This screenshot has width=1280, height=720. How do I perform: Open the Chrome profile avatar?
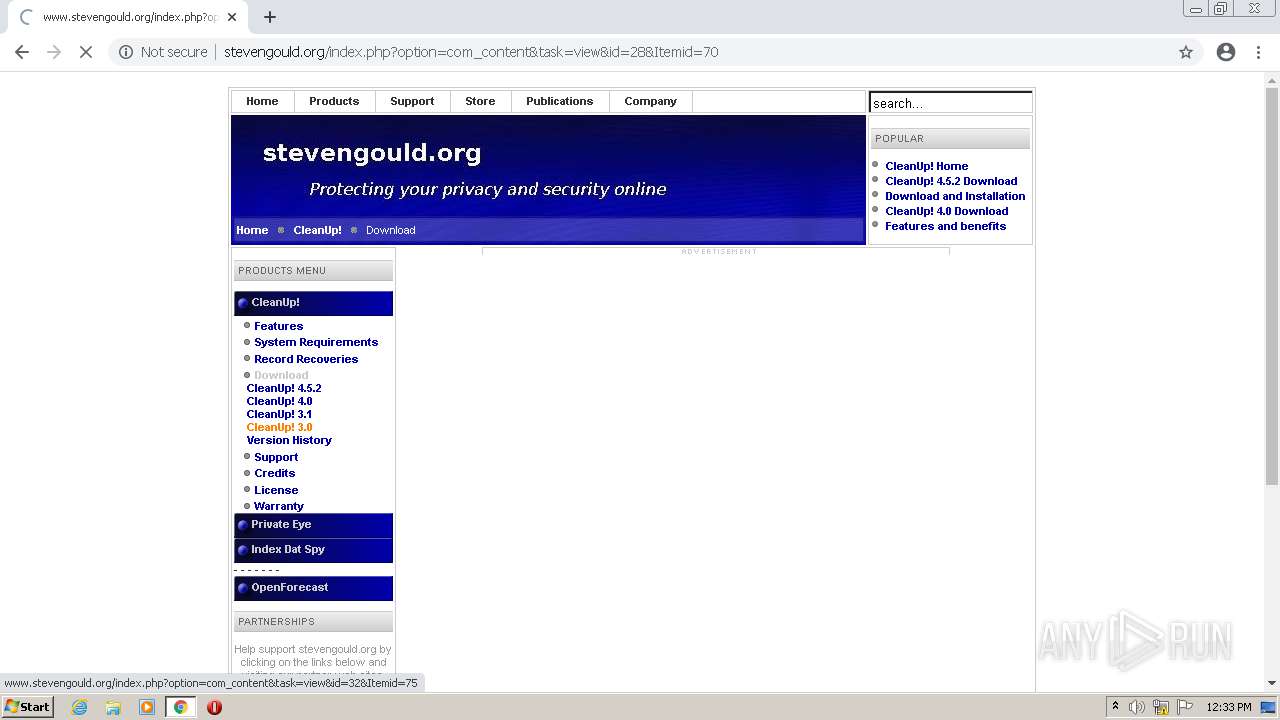click(1226, 52)
